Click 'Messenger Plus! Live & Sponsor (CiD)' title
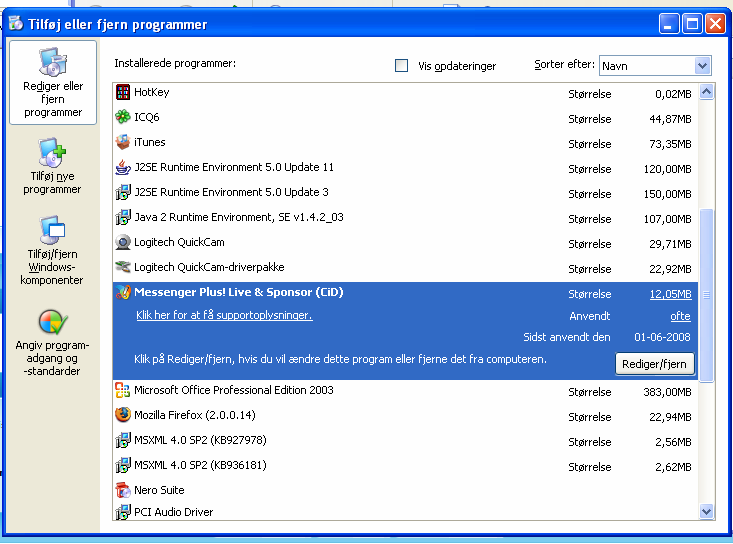Screen dimensions: 733x544 click(x=238, y=292)
